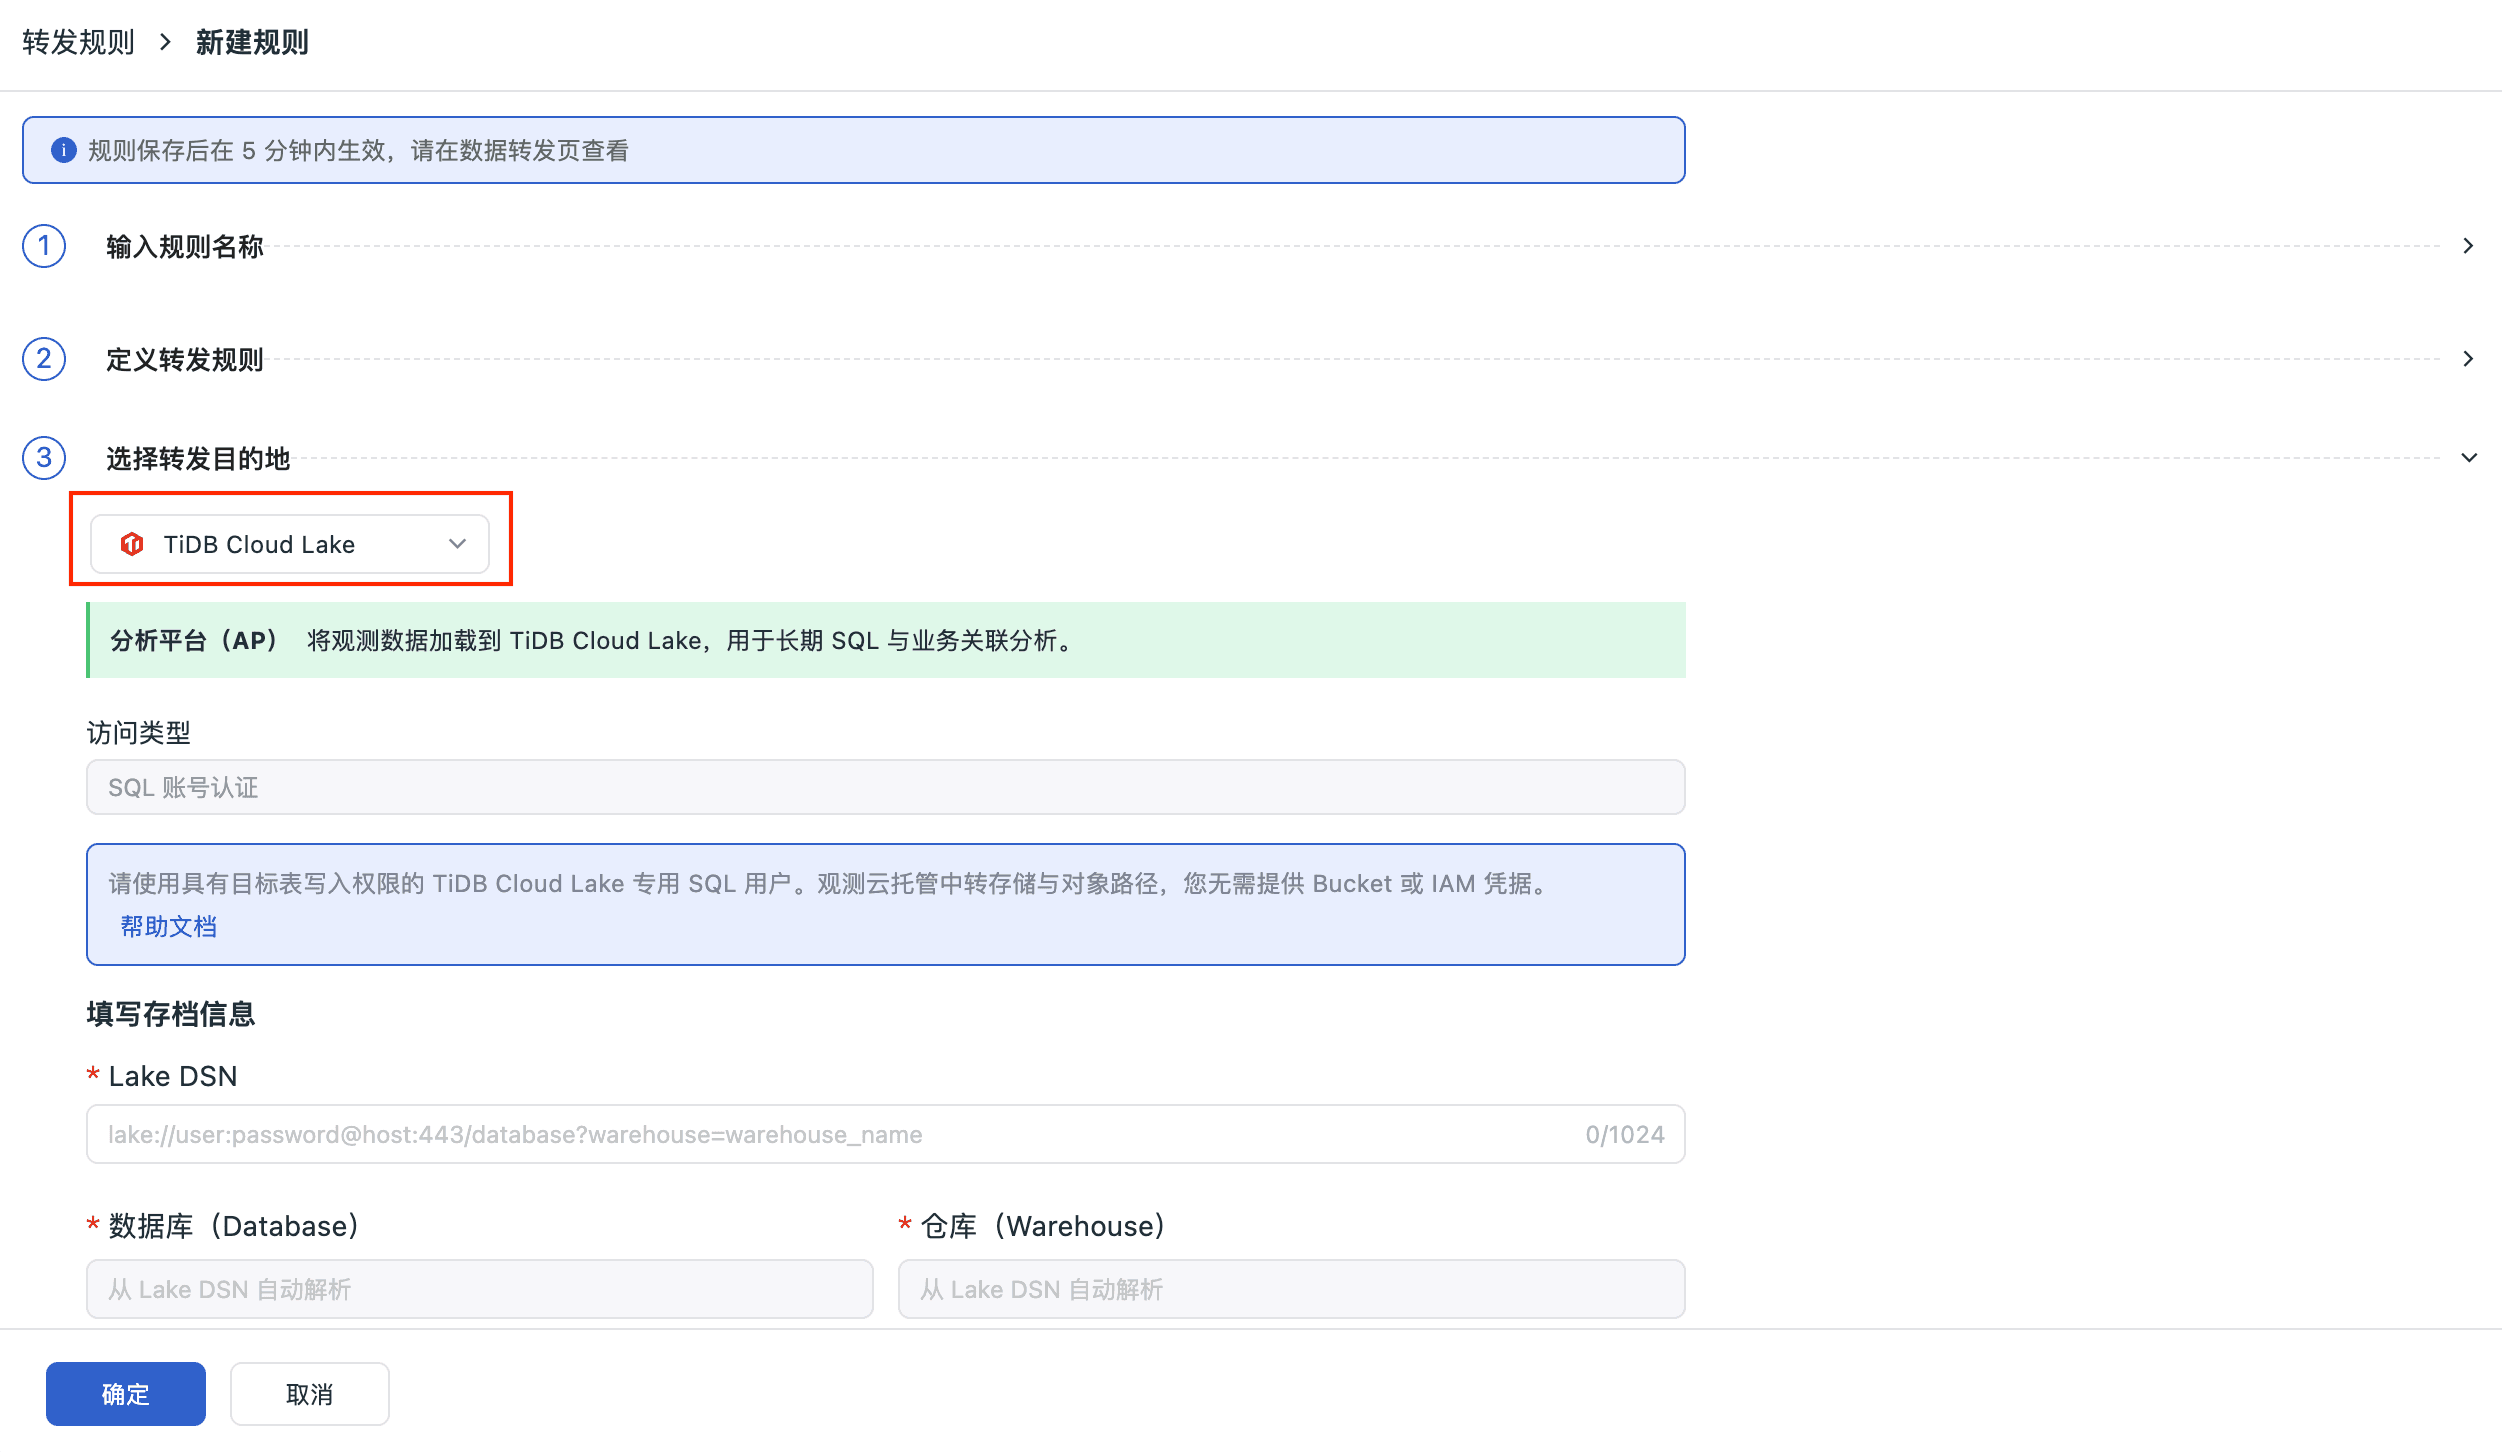This screenshot has width=2502, height=1452.
Task: Click the TiDB Cloud Lake logo icon
Action: pos(132,544)
